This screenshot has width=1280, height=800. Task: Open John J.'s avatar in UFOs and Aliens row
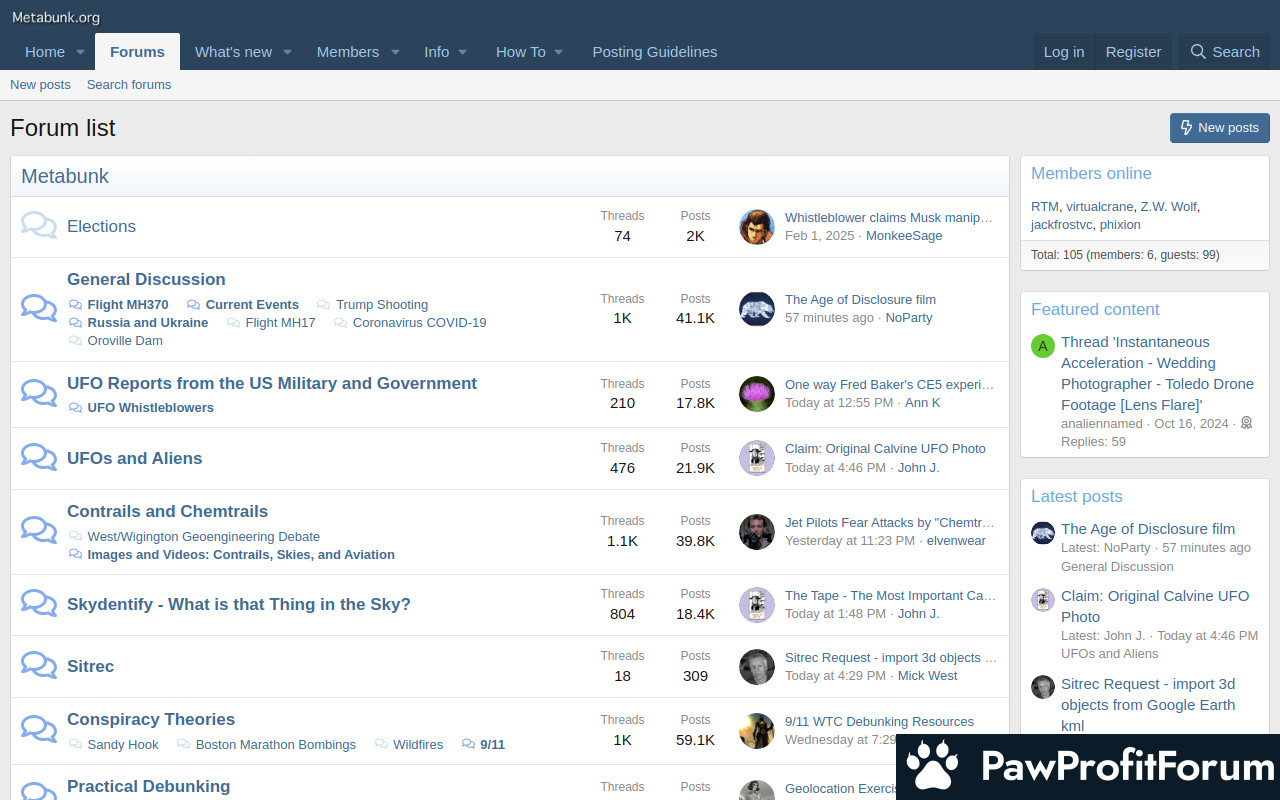[757, 458]
